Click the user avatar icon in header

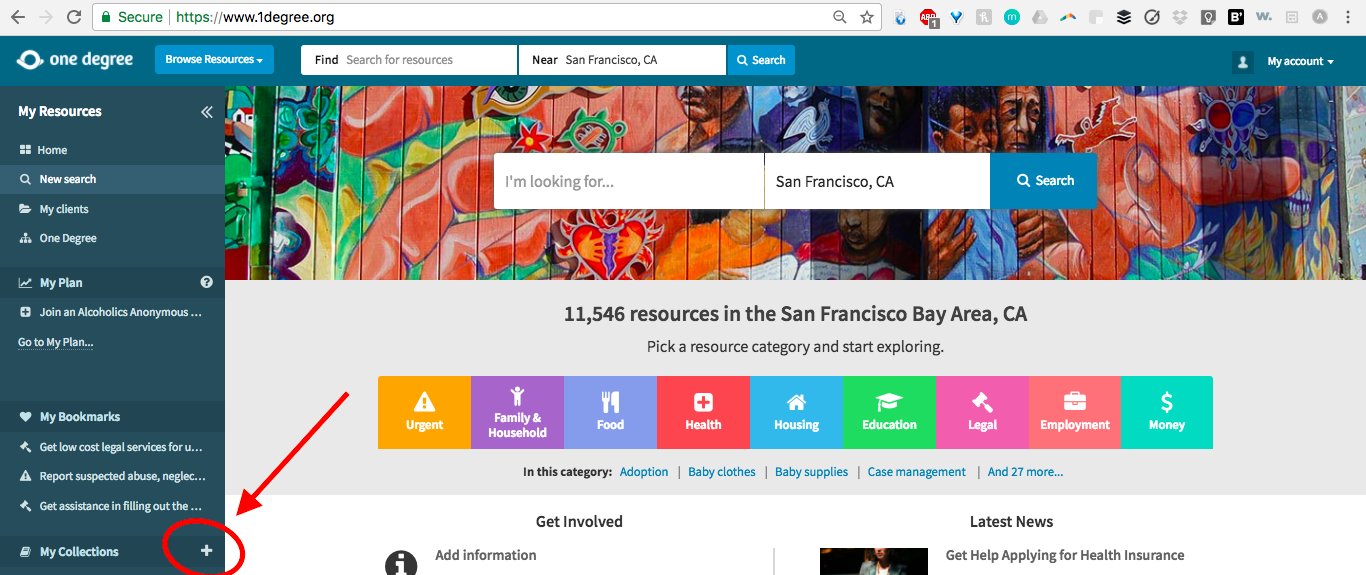click(1243, 62)
